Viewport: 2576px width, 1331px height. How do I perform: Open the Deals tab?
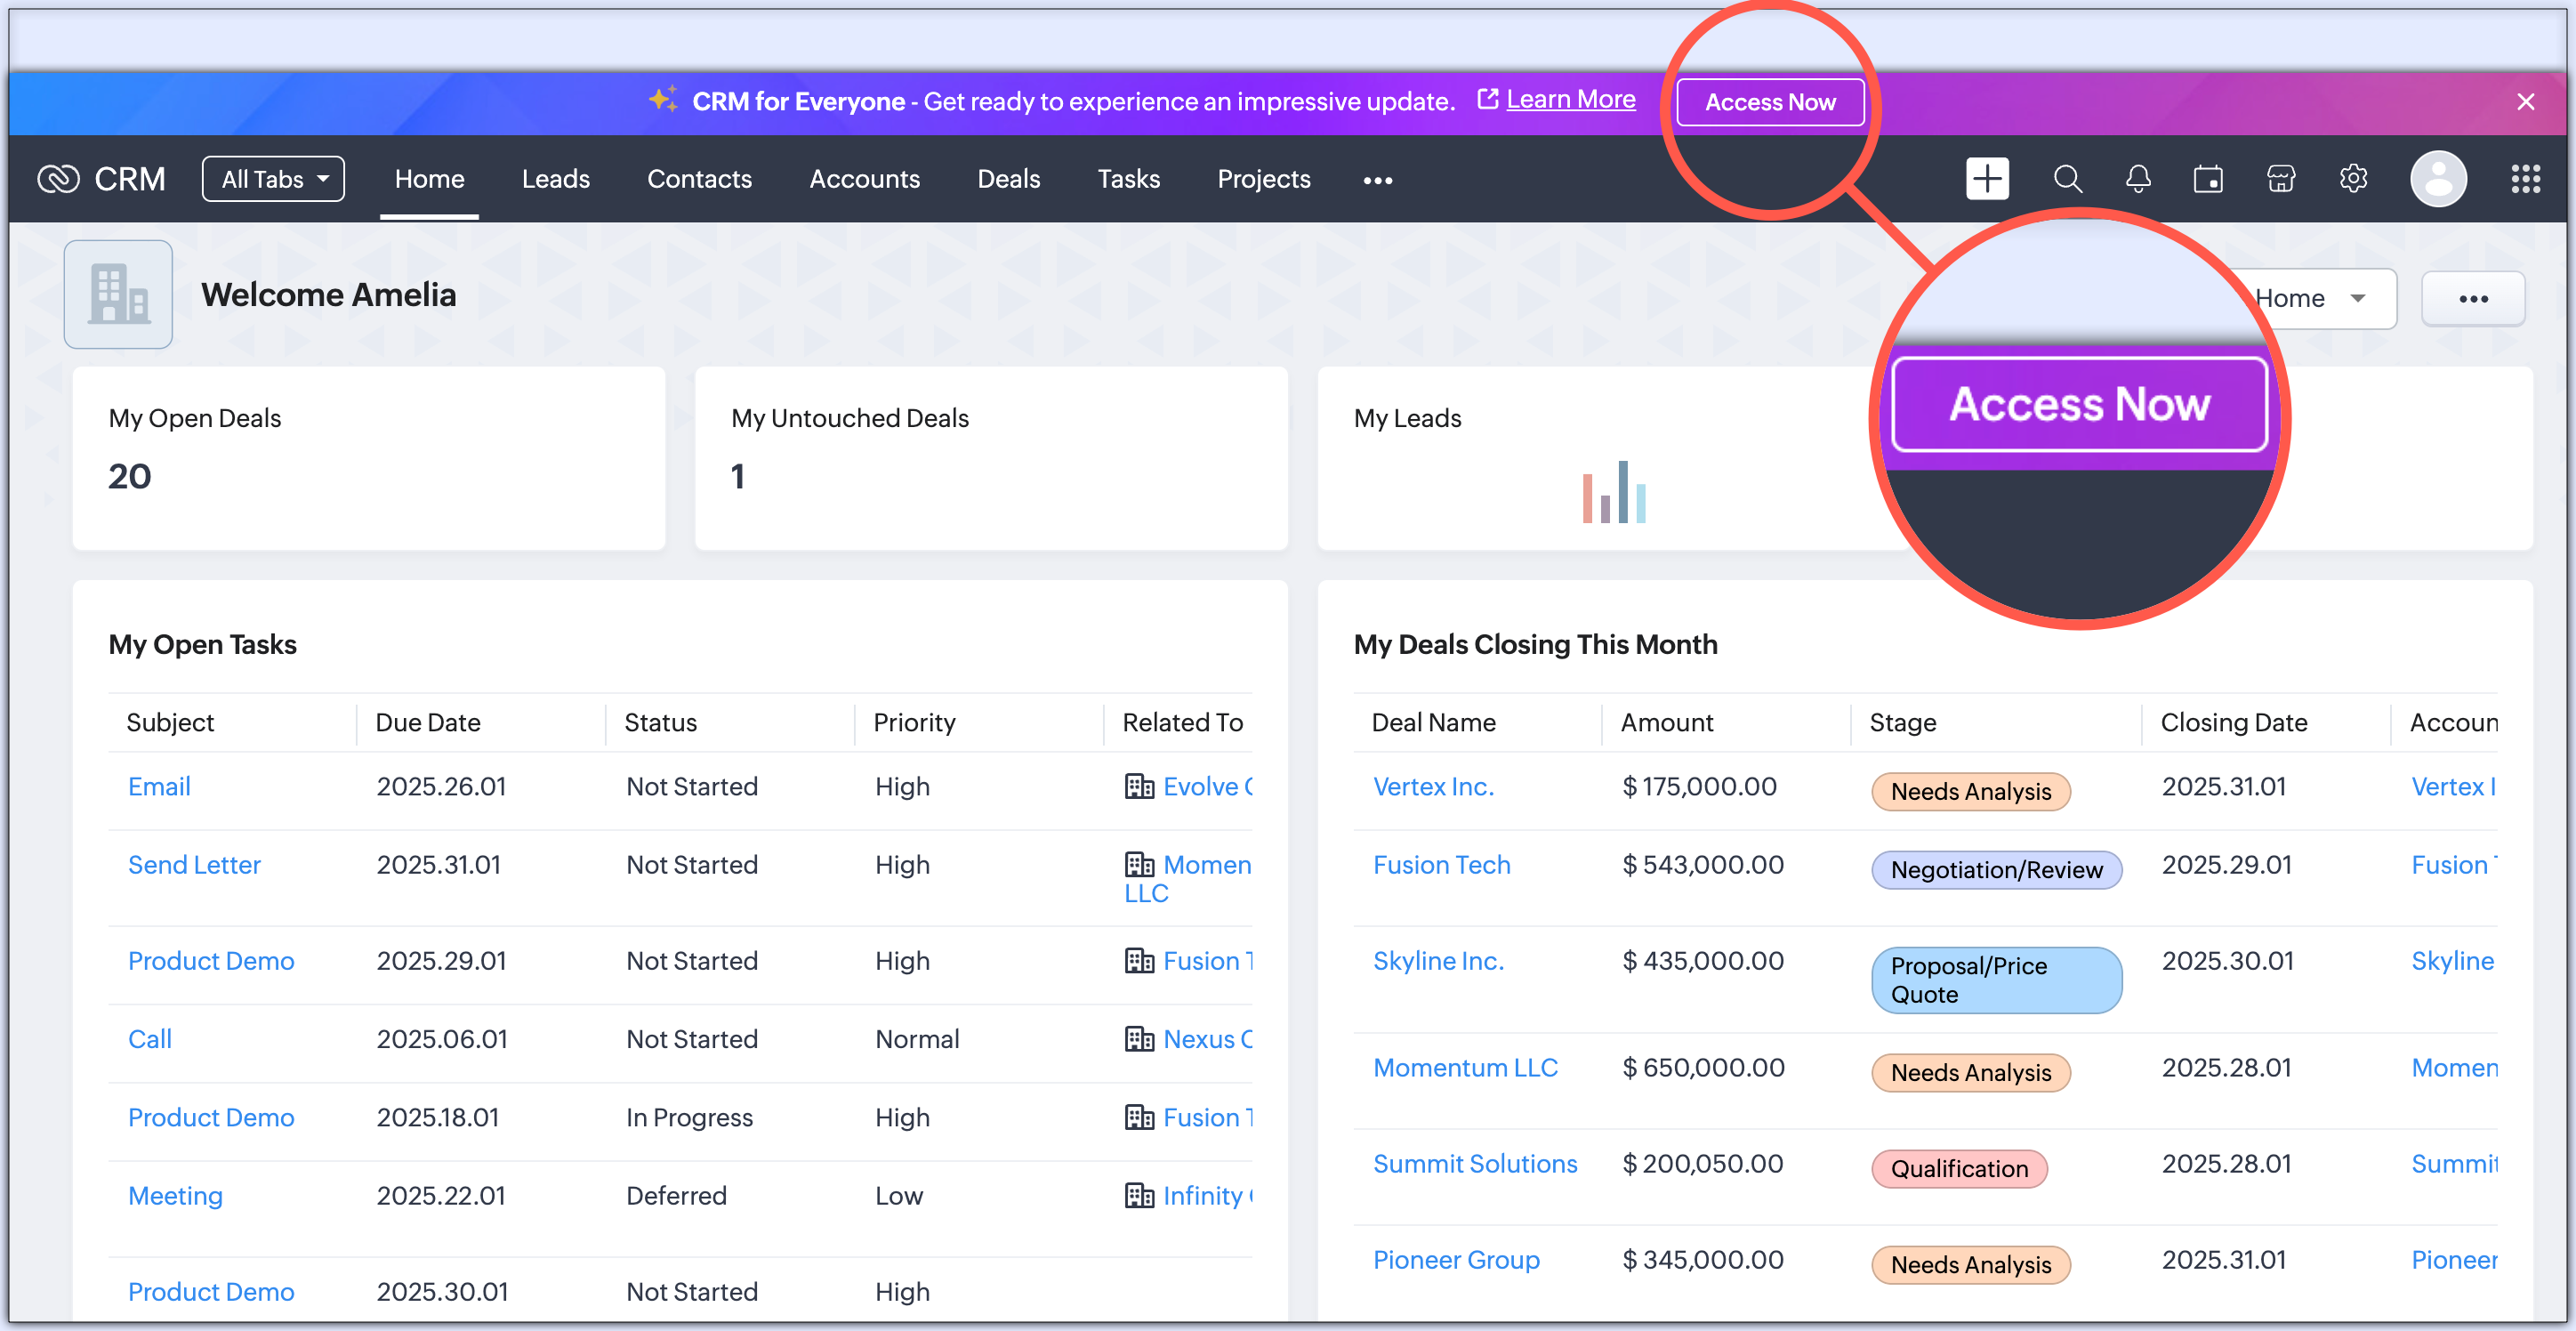[x=1008, y=179]
